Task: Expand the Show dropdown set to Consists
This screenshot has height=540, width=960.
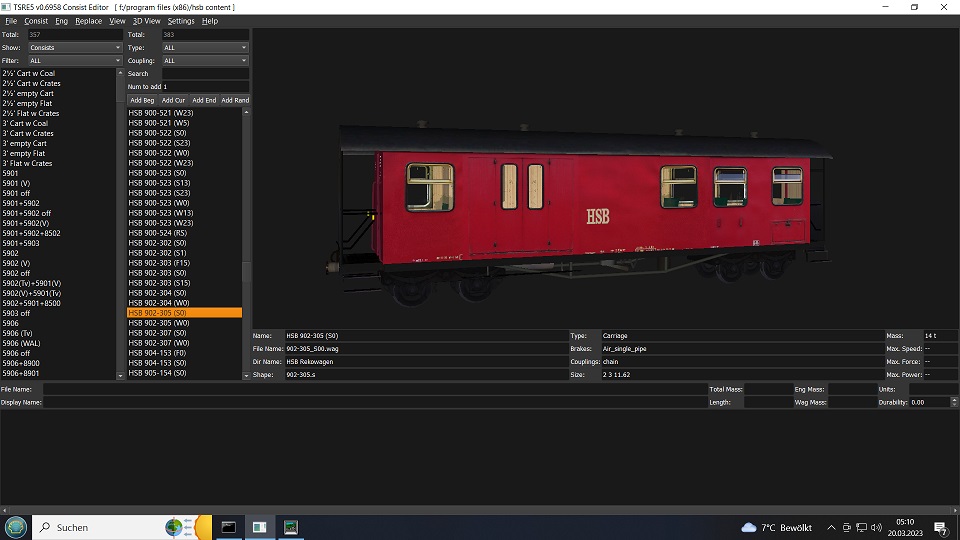Action: click(75, 47)
